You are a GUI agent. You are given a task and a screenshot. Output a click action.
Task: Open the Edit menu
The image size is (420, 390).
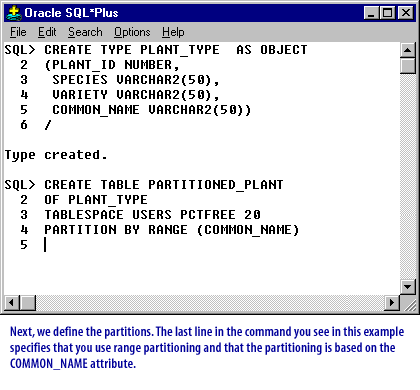click(x=47, y=32)
